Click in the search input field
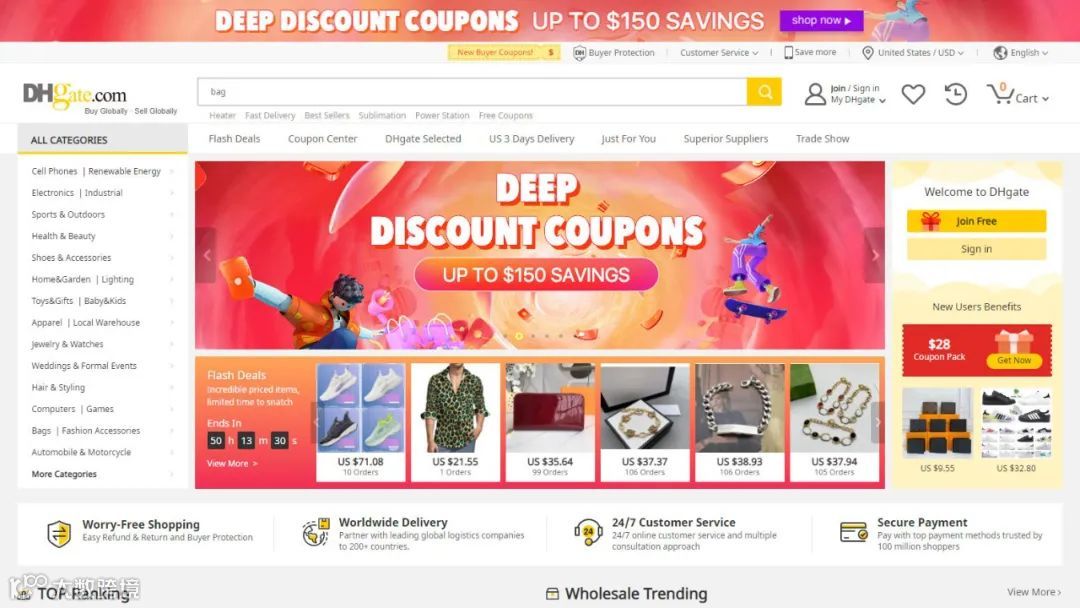 (x=472, y=92)
